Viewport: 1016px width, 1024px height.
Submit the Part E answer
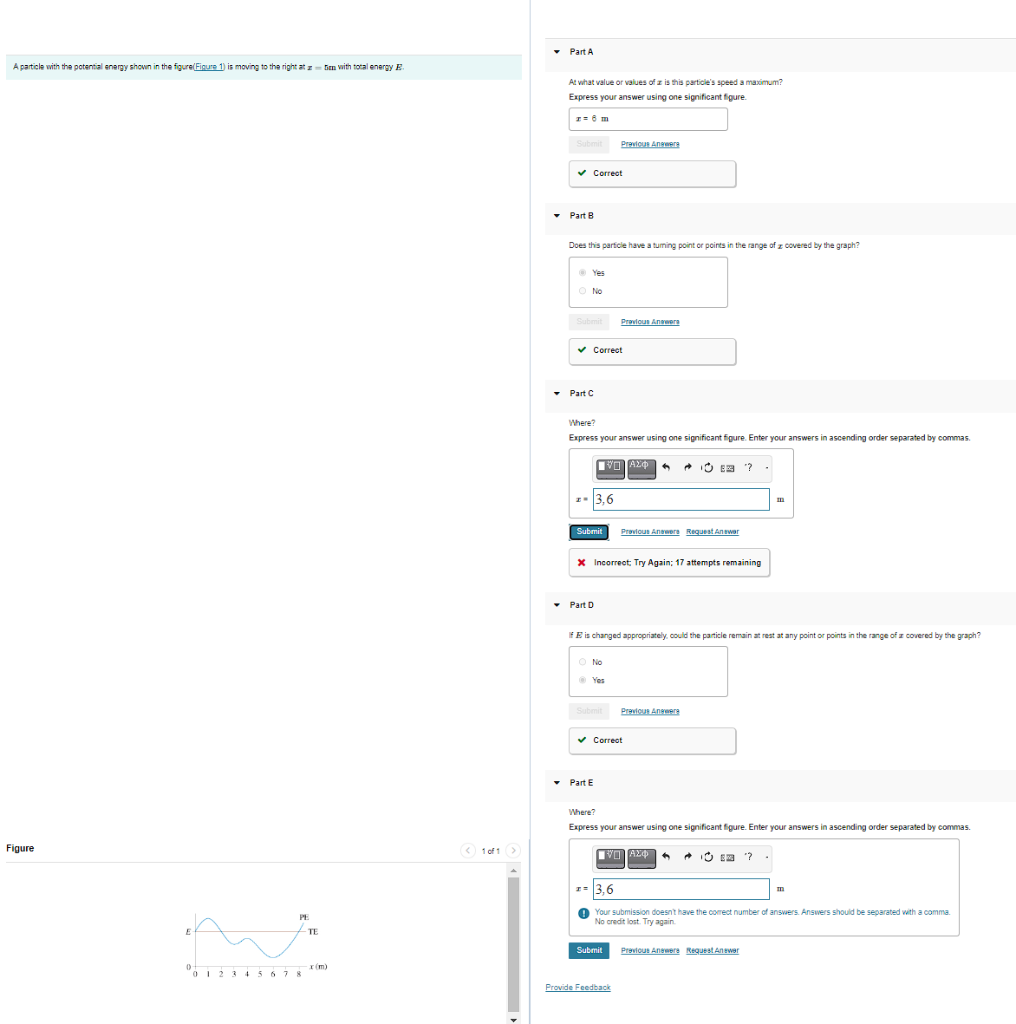[589, 950]
